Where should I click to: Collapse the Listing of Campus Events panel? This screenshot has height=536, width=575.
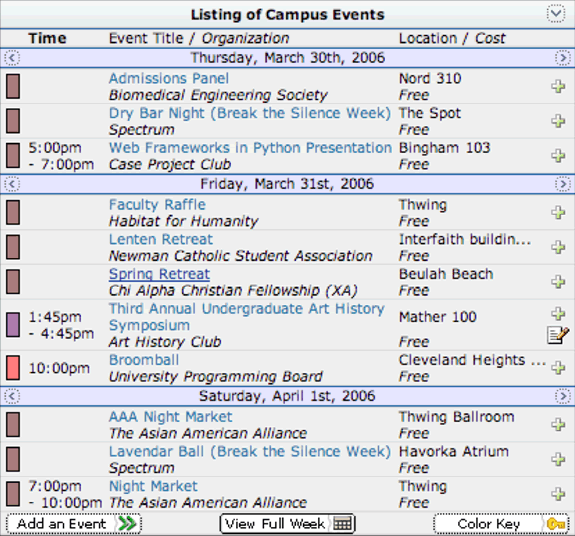coord(556,14)
